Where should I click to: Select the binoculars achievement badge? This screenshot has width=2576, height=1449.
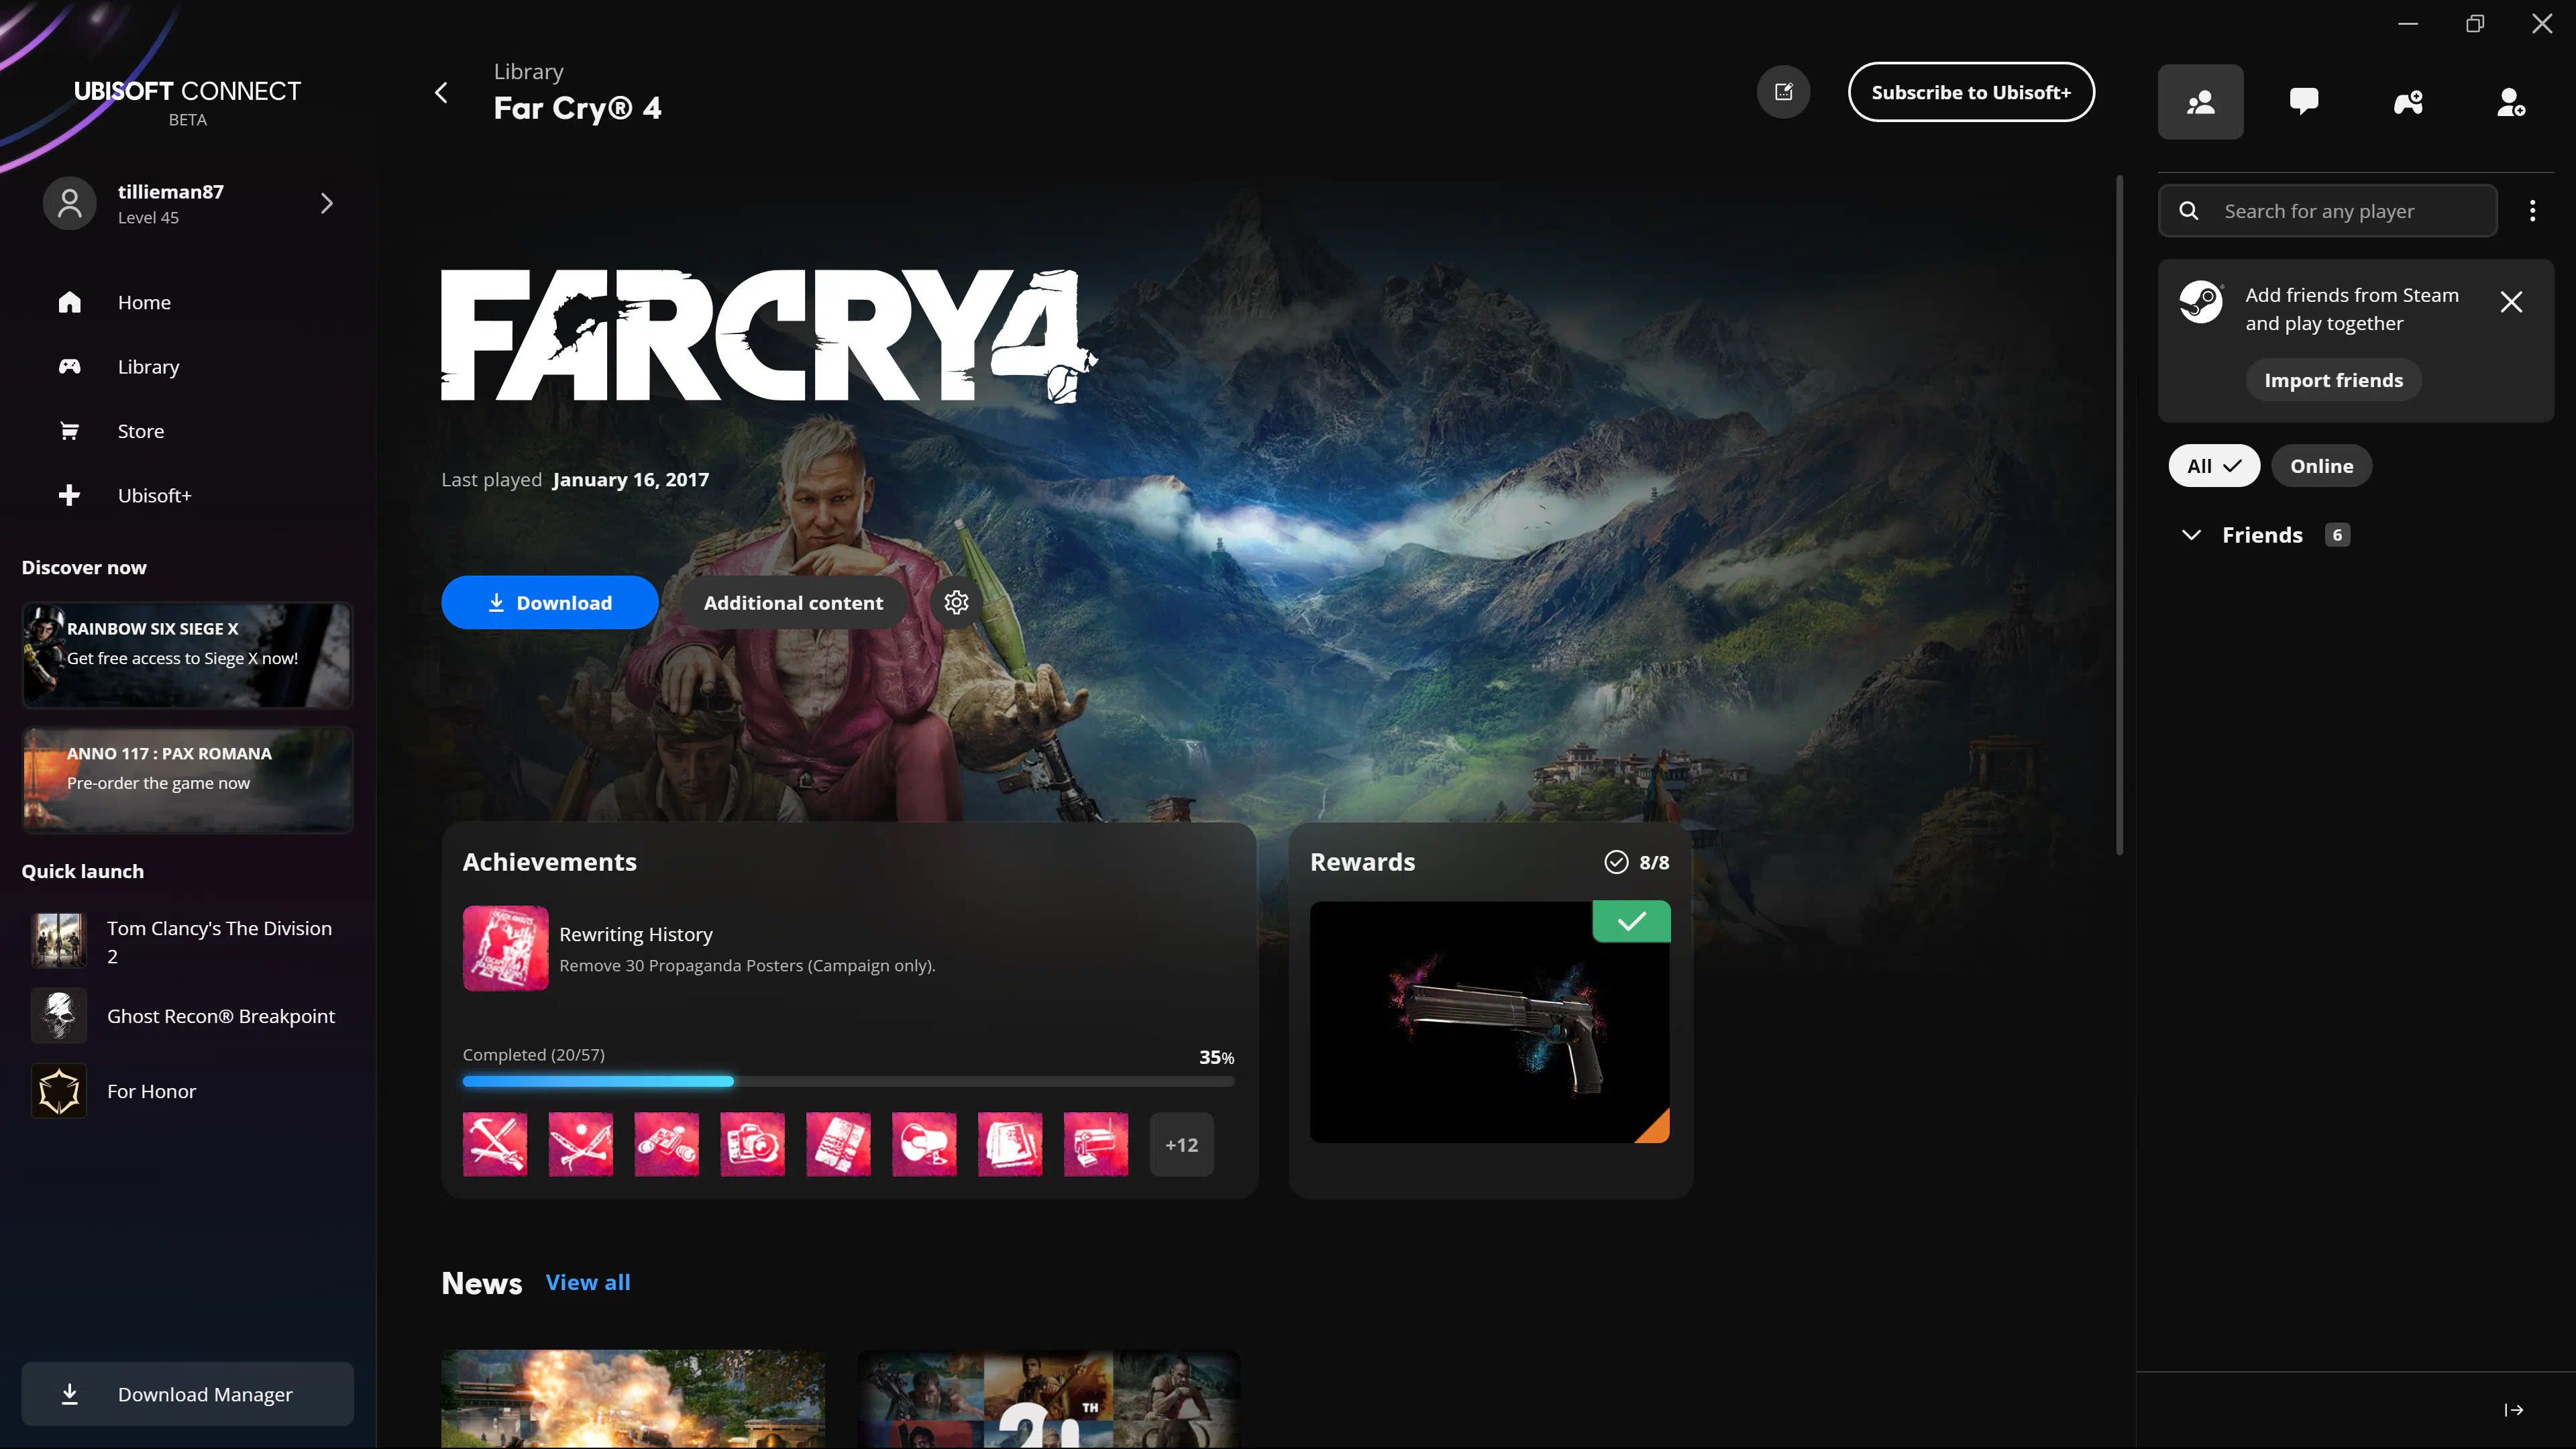[x=666, y=1144]
